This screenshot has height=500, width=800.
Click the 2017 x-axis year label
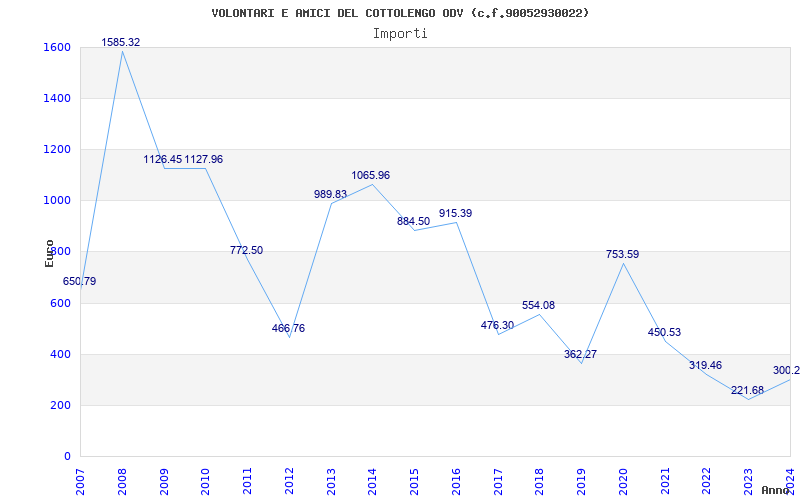(498, 481)
